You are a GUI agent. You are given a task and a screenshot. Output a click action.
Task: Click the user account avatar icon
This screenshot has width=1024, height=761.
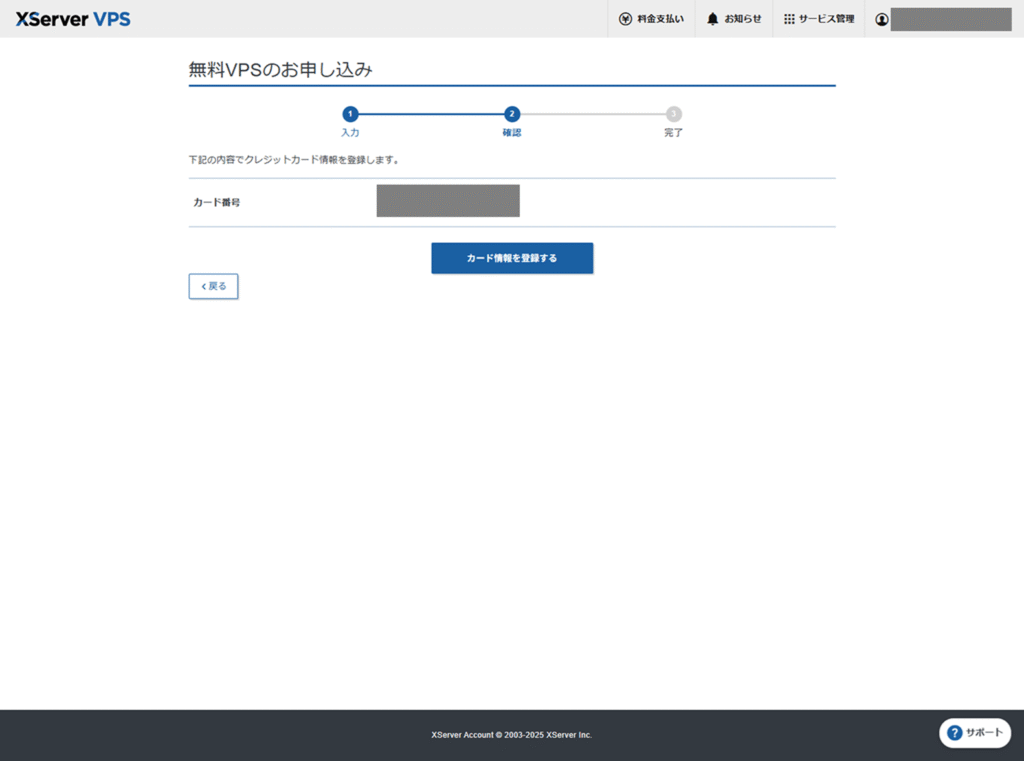(x=882, y=19)
